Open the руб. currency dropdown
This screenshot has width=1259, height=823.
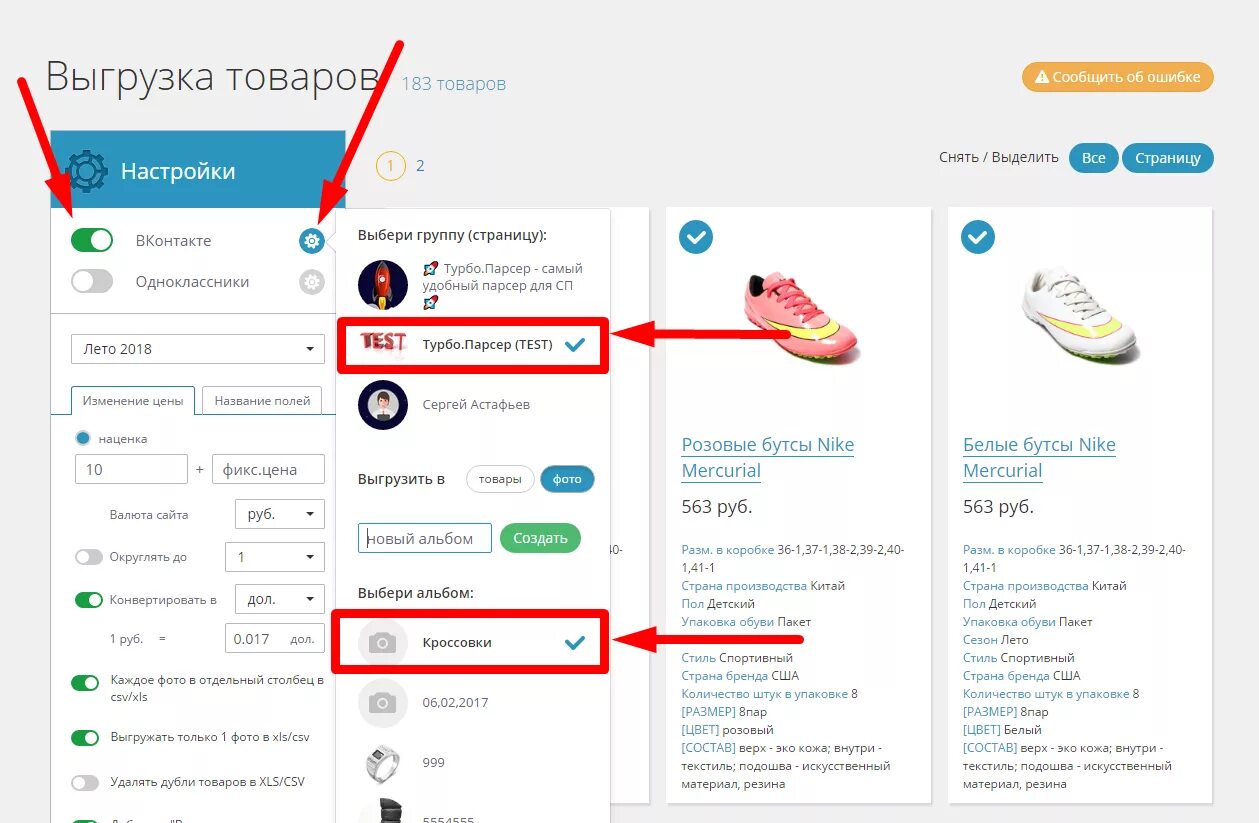(280, 514)
